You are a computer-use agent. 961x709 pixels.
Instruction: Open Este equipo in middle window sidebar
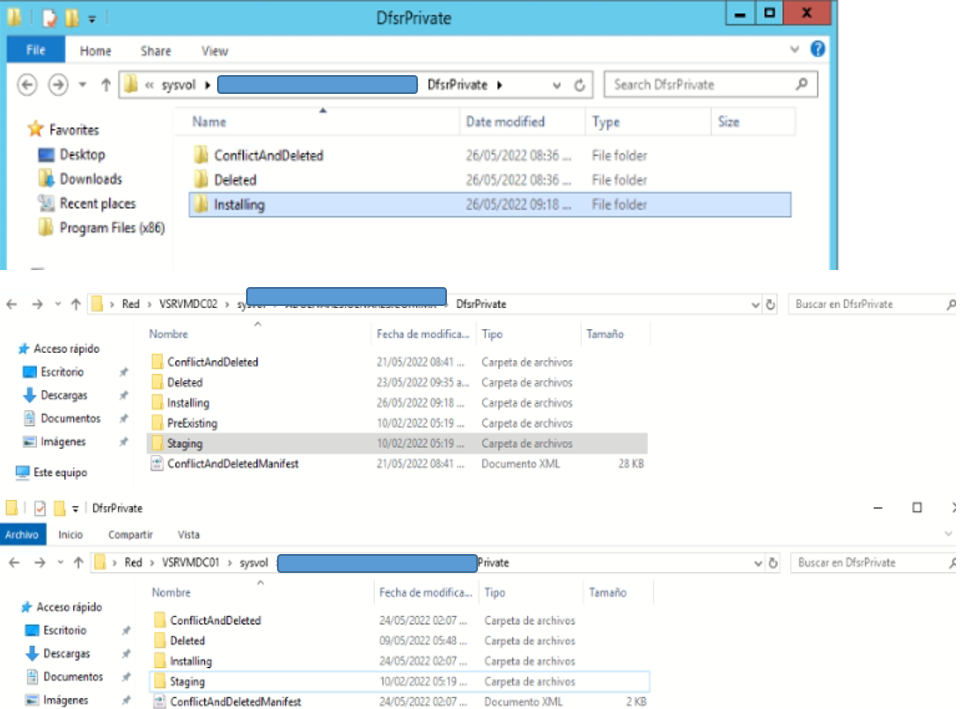(60, 472)
